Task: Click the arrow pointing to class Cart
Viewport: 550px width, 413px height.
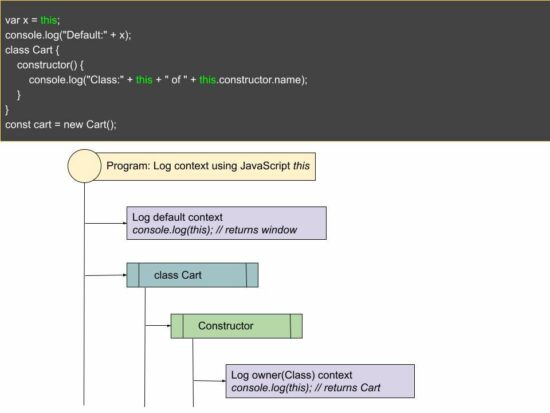Action: [105, 275]
